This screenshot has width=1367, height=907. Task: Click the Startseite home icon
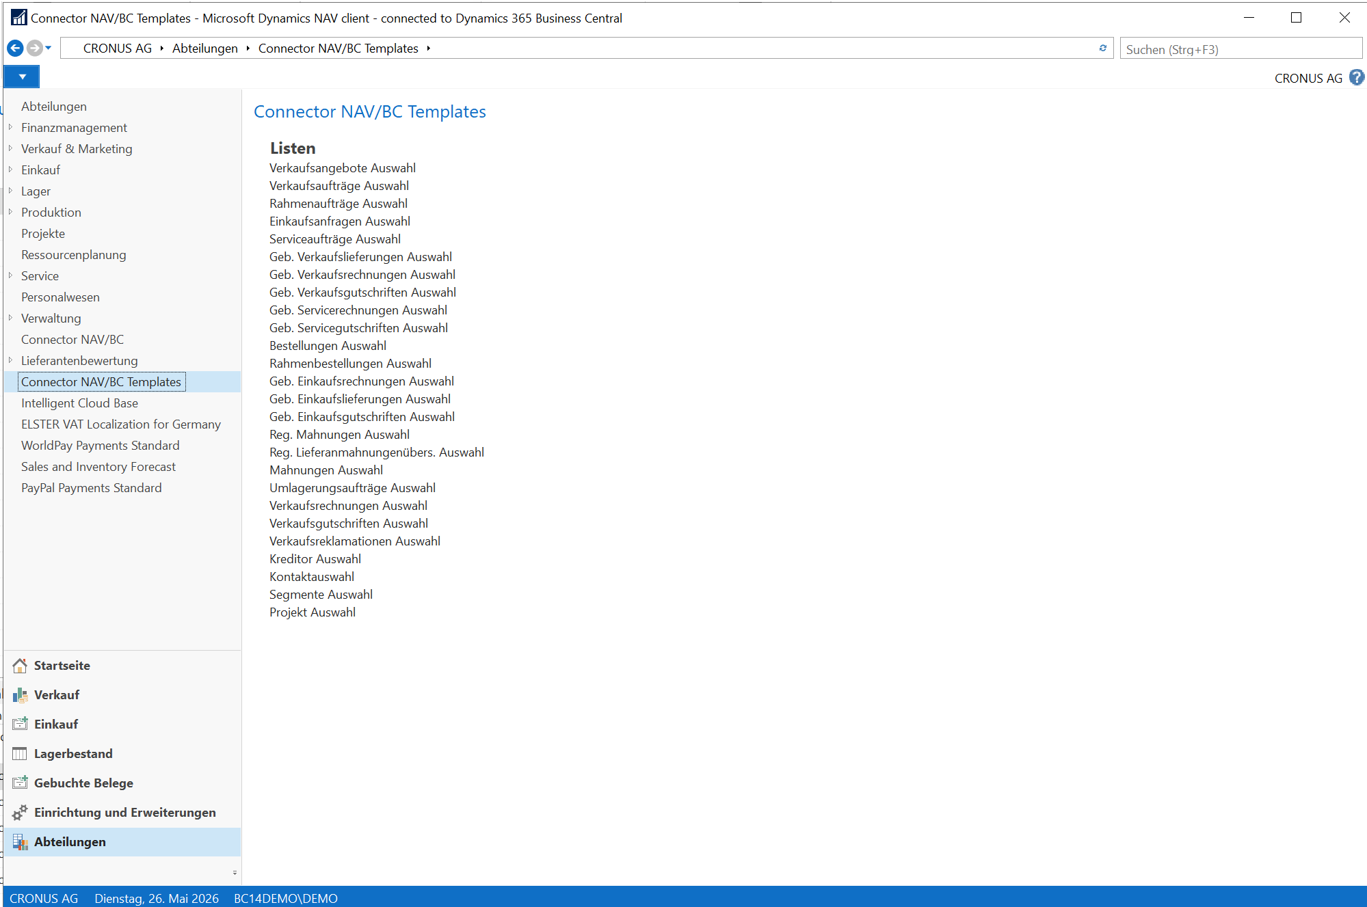[20, 666]
